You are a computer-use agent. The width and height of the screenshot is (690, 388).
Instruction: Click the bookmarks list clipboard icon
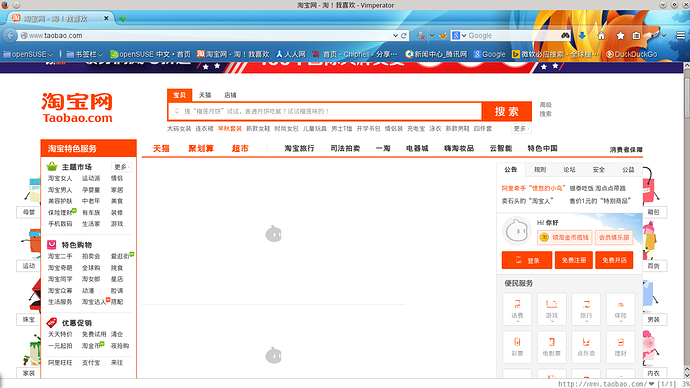tap(636, 36)
